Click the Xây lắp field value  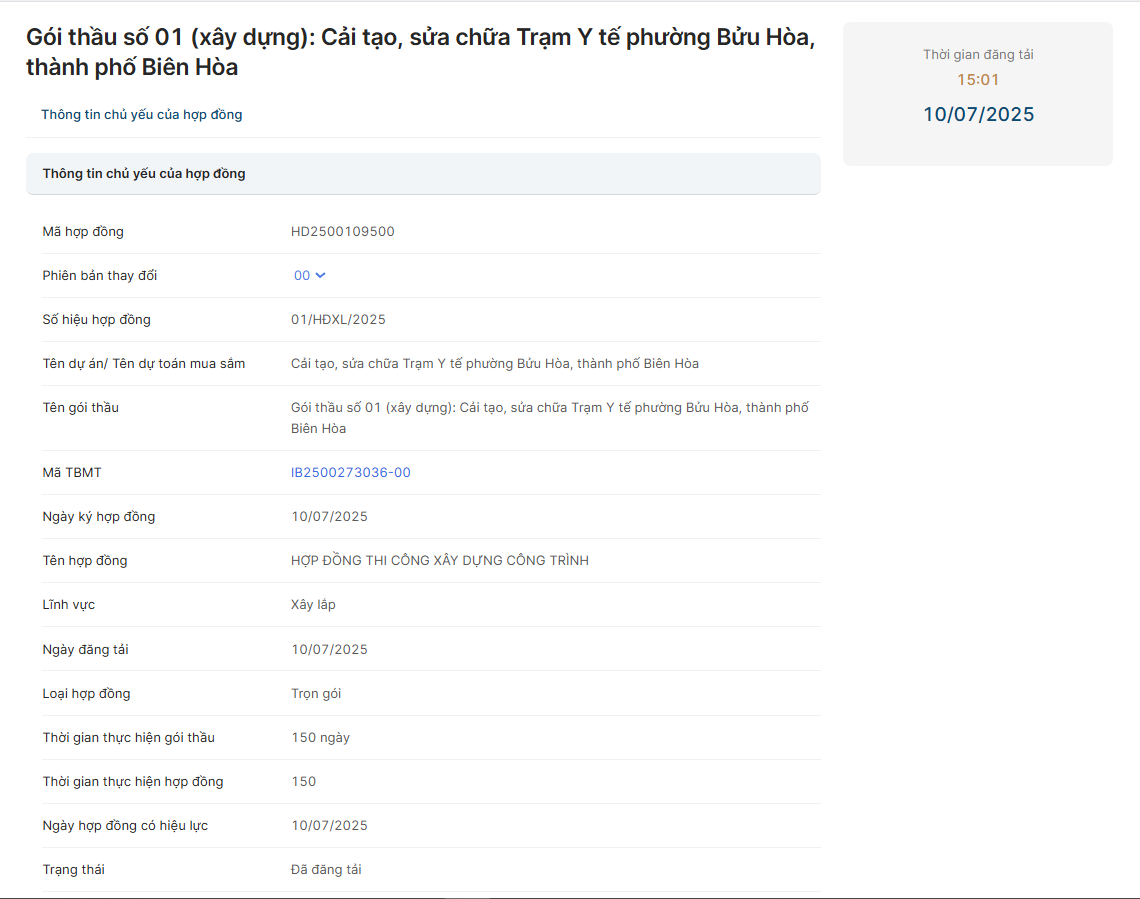[x=313, y=605]
